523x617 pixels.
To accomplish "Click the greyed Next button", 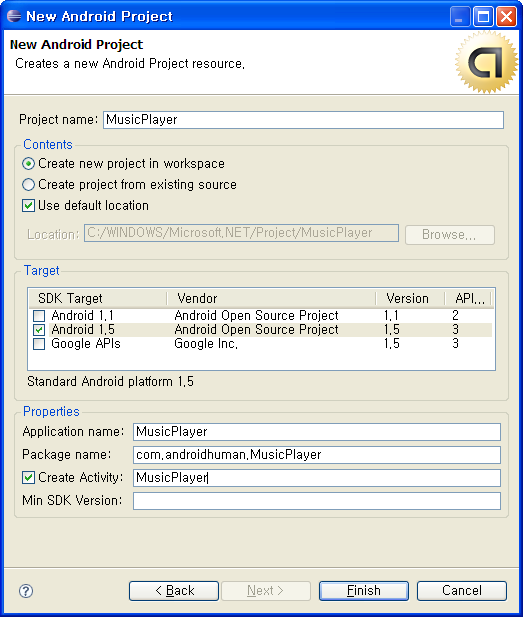I will coord(266,591).
